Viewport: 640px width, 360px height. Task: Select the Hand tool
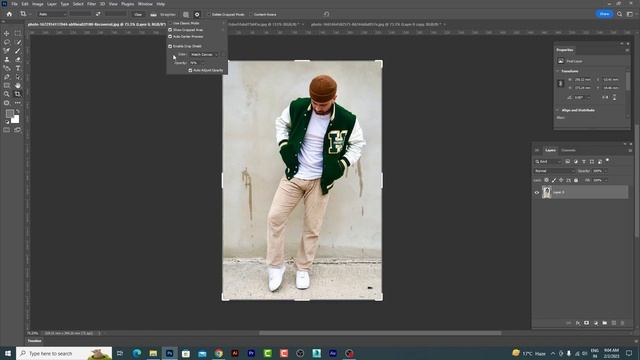pos(18,85)
